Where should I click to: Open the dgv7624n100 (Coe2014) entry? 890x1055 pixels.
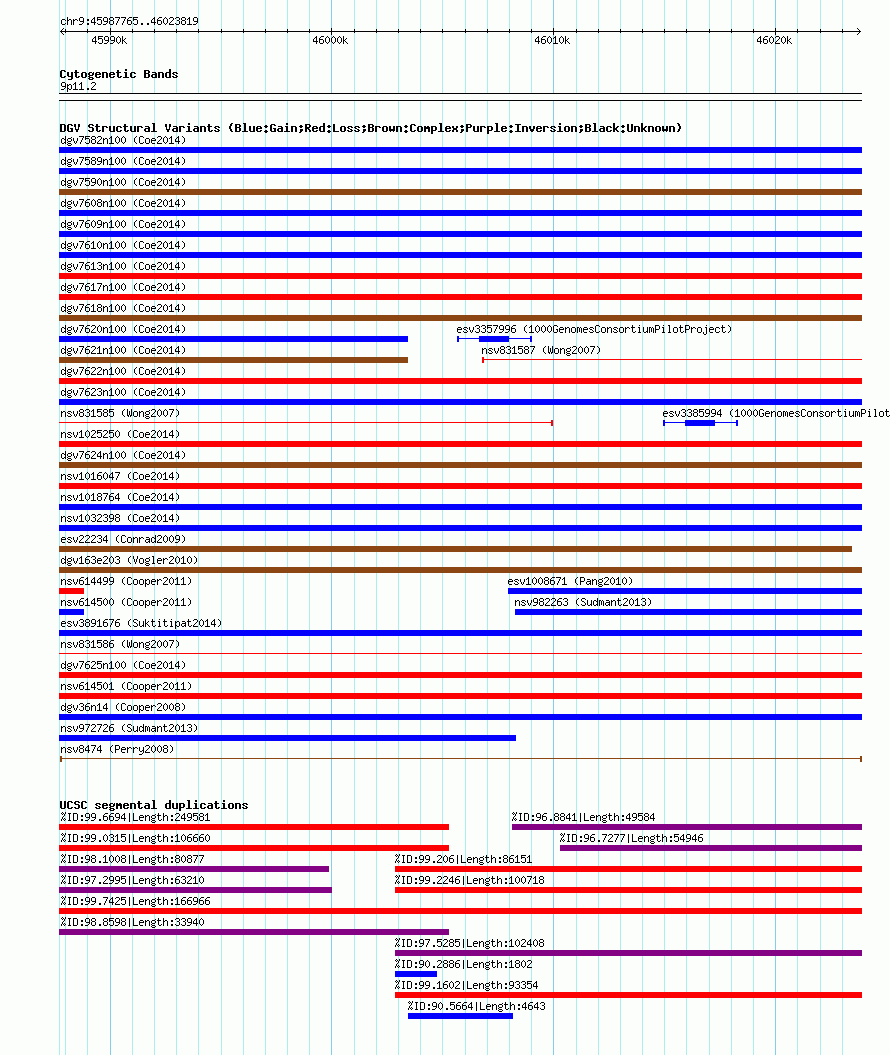[x=123, y=455]
